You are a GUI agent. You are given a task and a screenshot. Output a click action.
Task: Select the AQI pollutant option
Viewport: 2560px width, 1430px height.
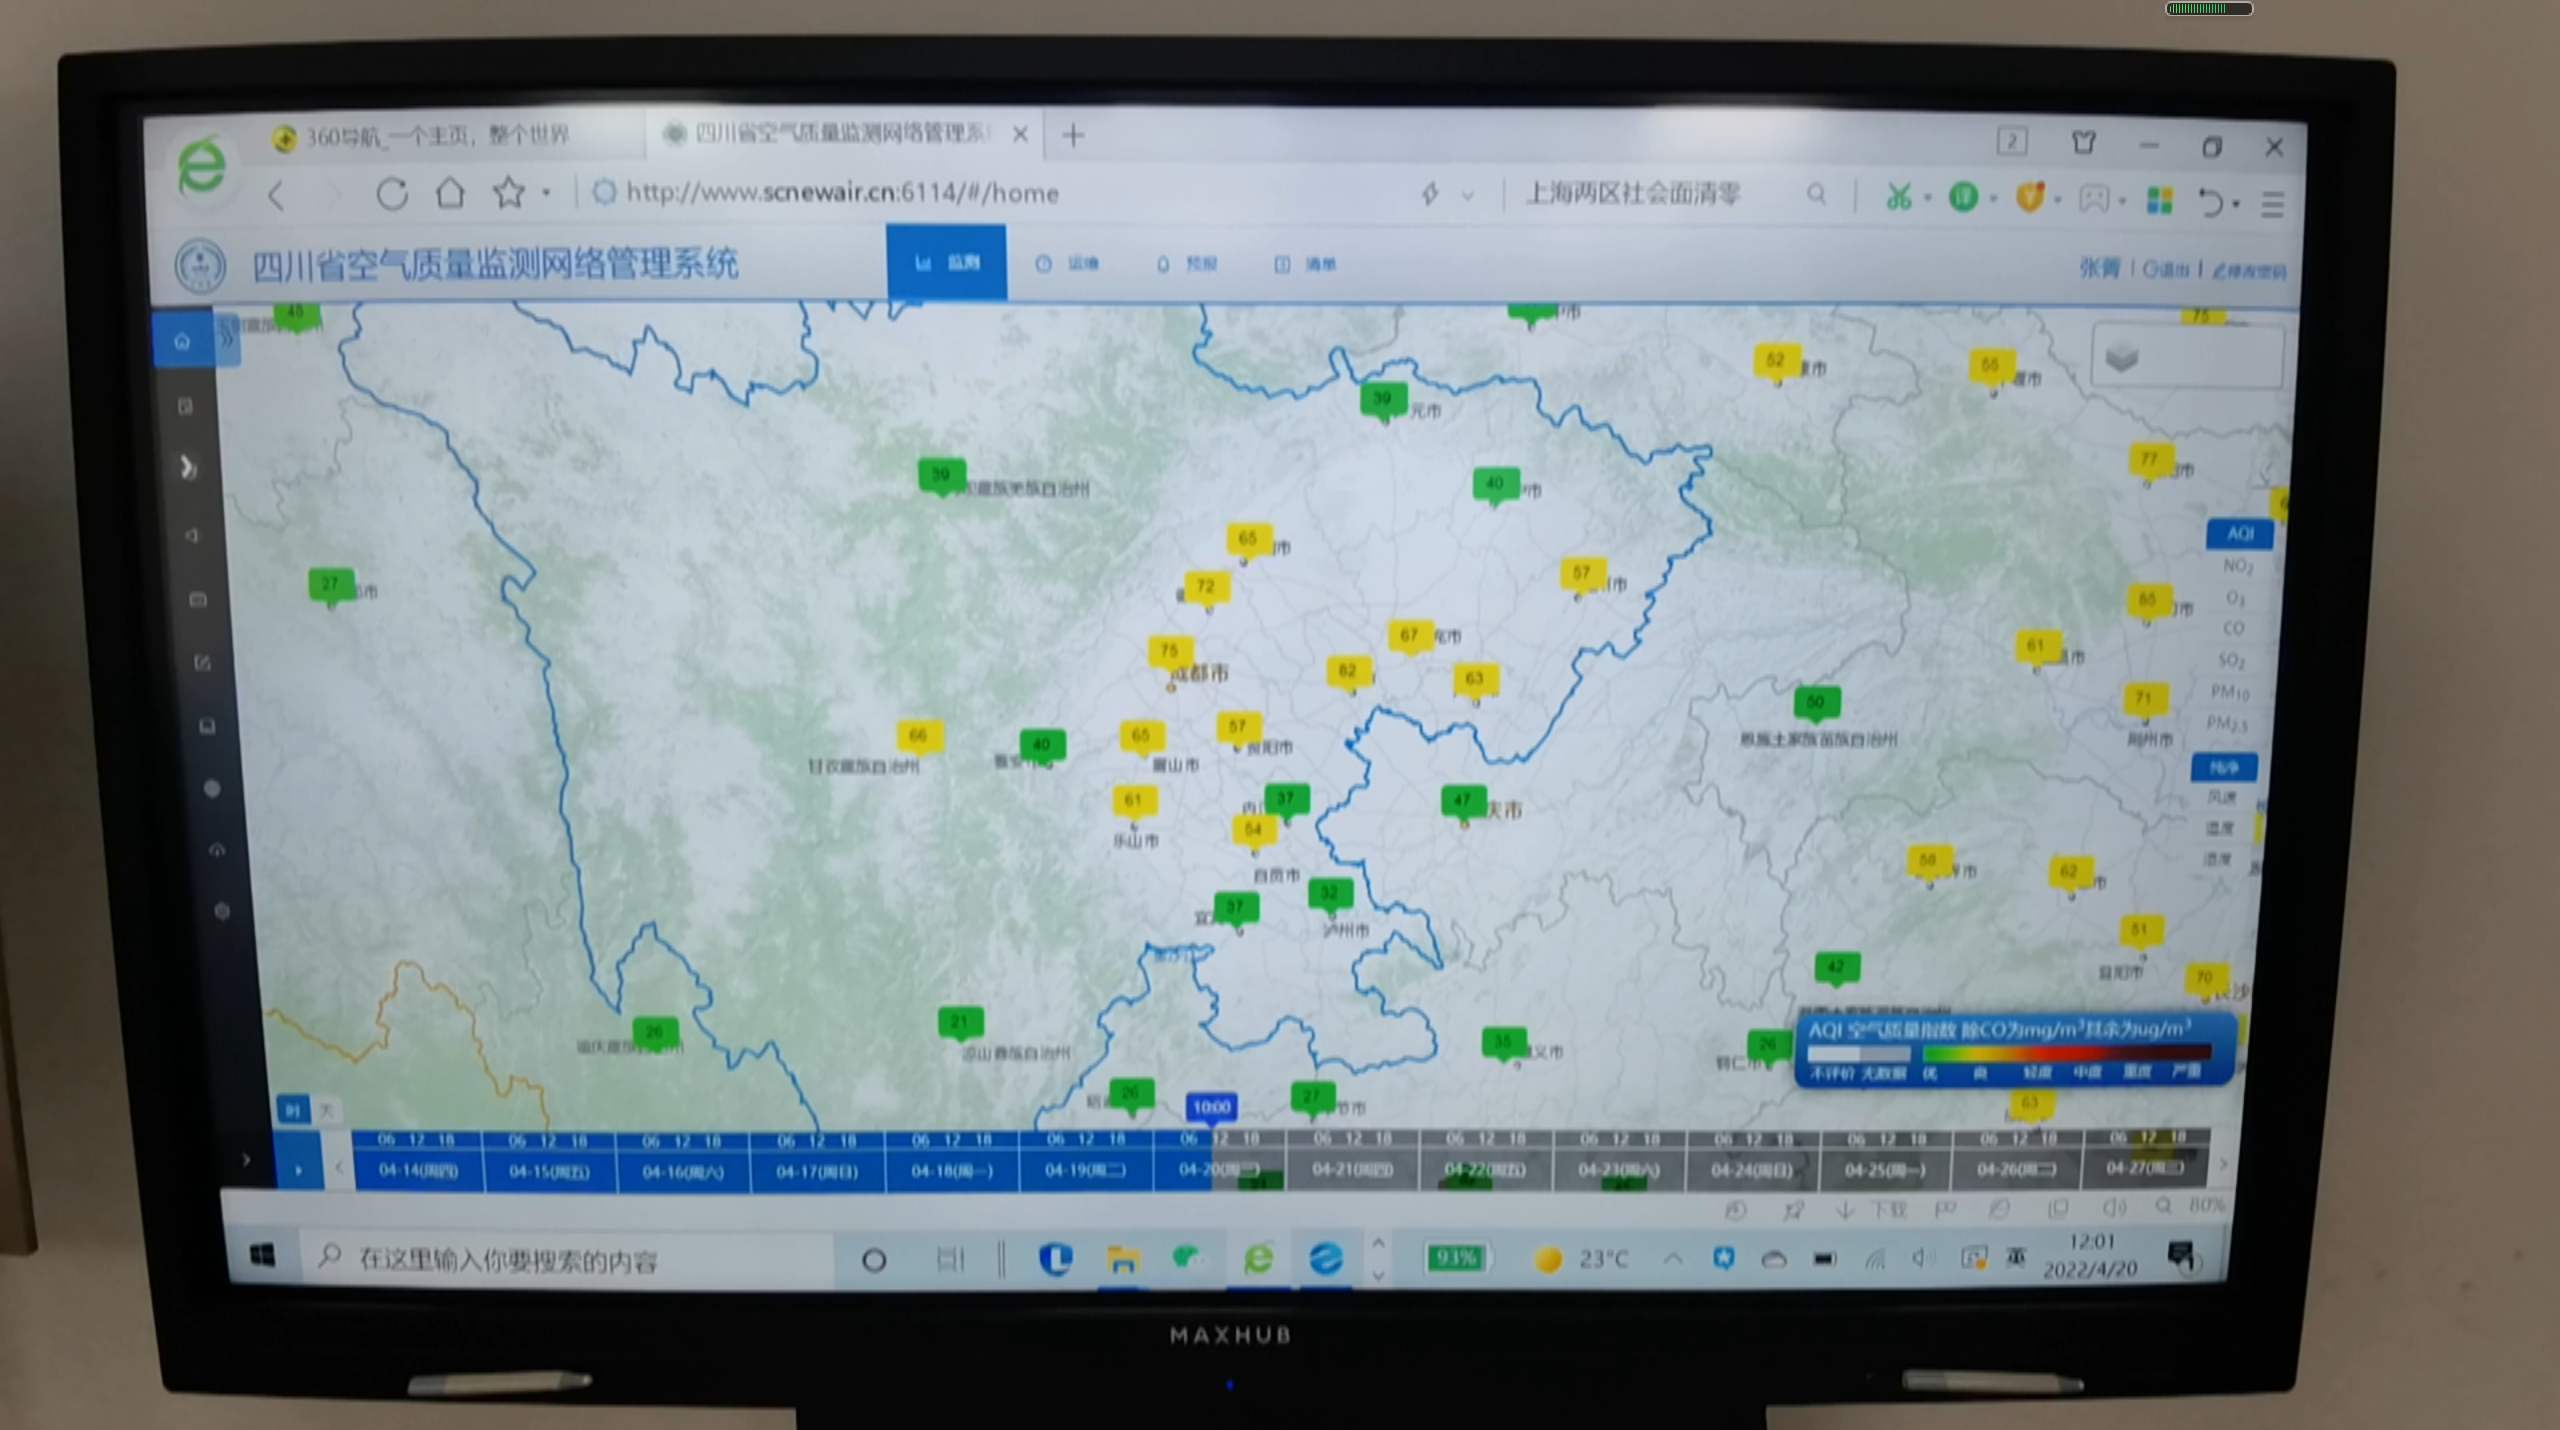[x=2239, y=534]
